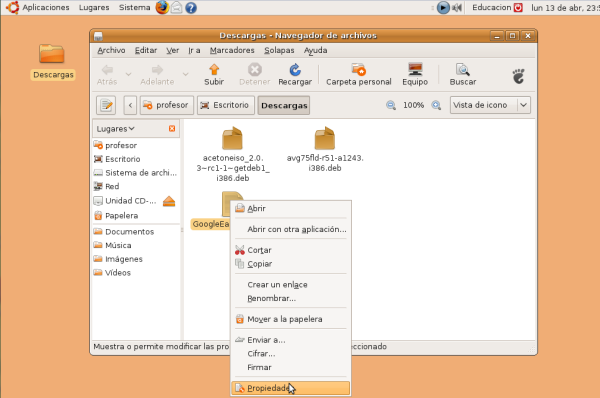Open the Marcadores menu
The height and width of the screenshot is (398, 600).
point(232,51)
